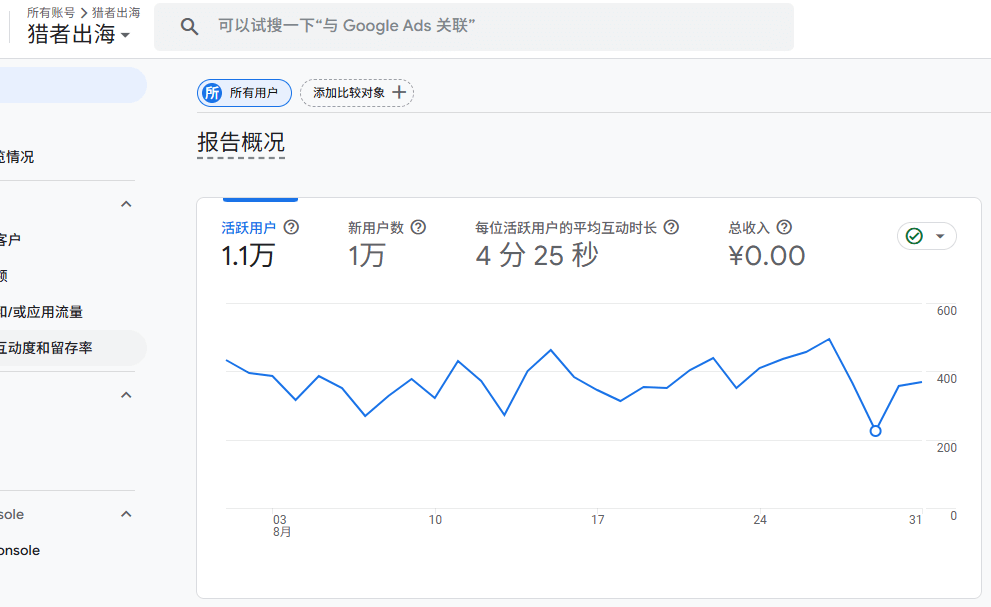991x607 pixels.
Task: Click the 所 badge on the 所有用户 chip
Action: click(210, 92)
